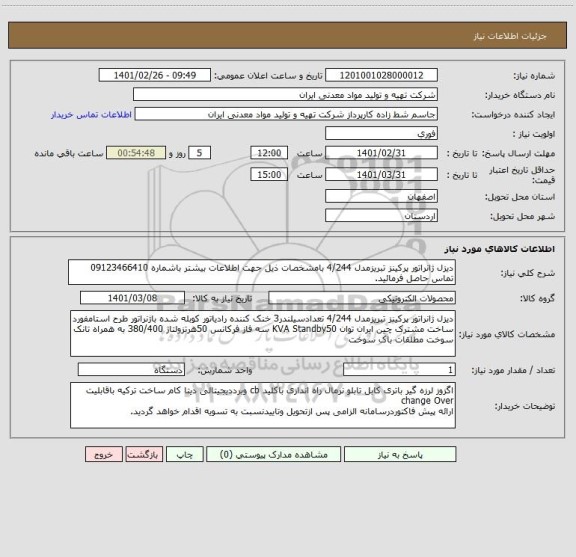
Task: Click the label 'گروه کالا:'
Action: pos(537,298)
